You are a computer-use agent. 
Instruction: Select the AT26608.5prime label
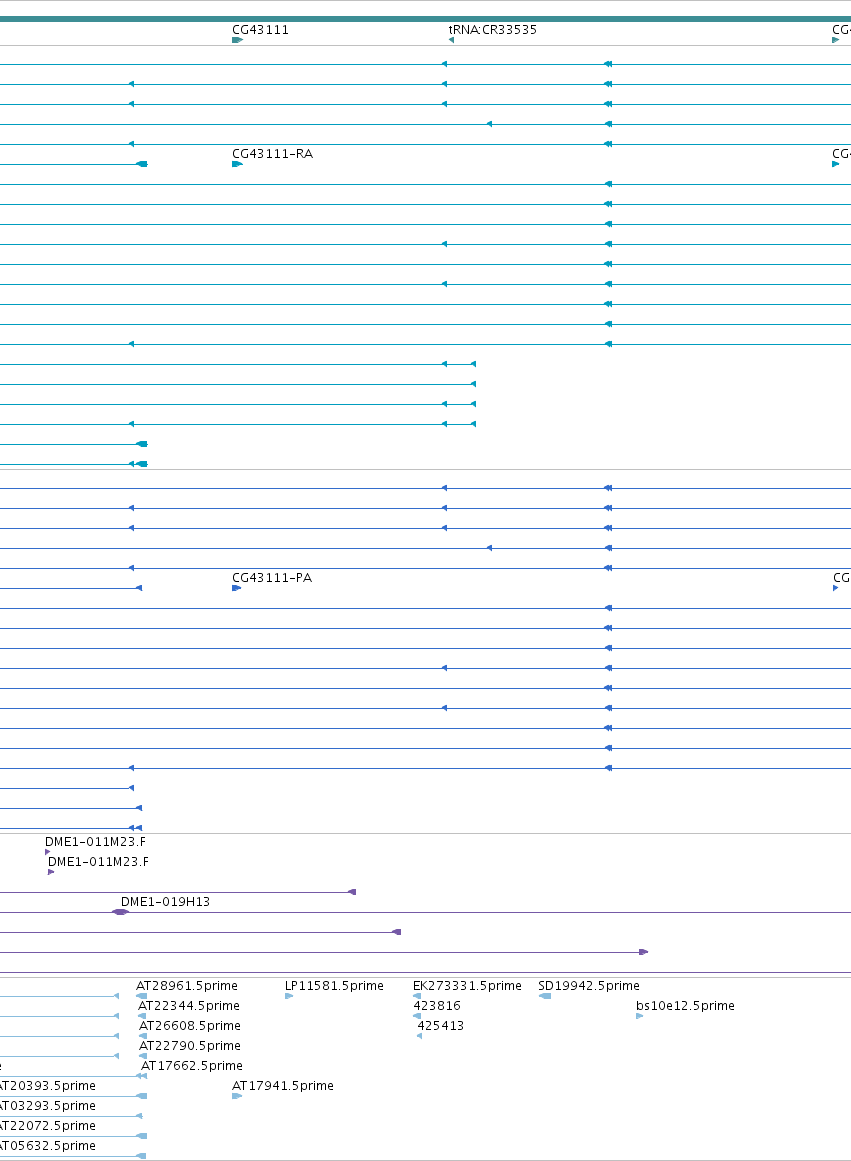point(190,1026)
